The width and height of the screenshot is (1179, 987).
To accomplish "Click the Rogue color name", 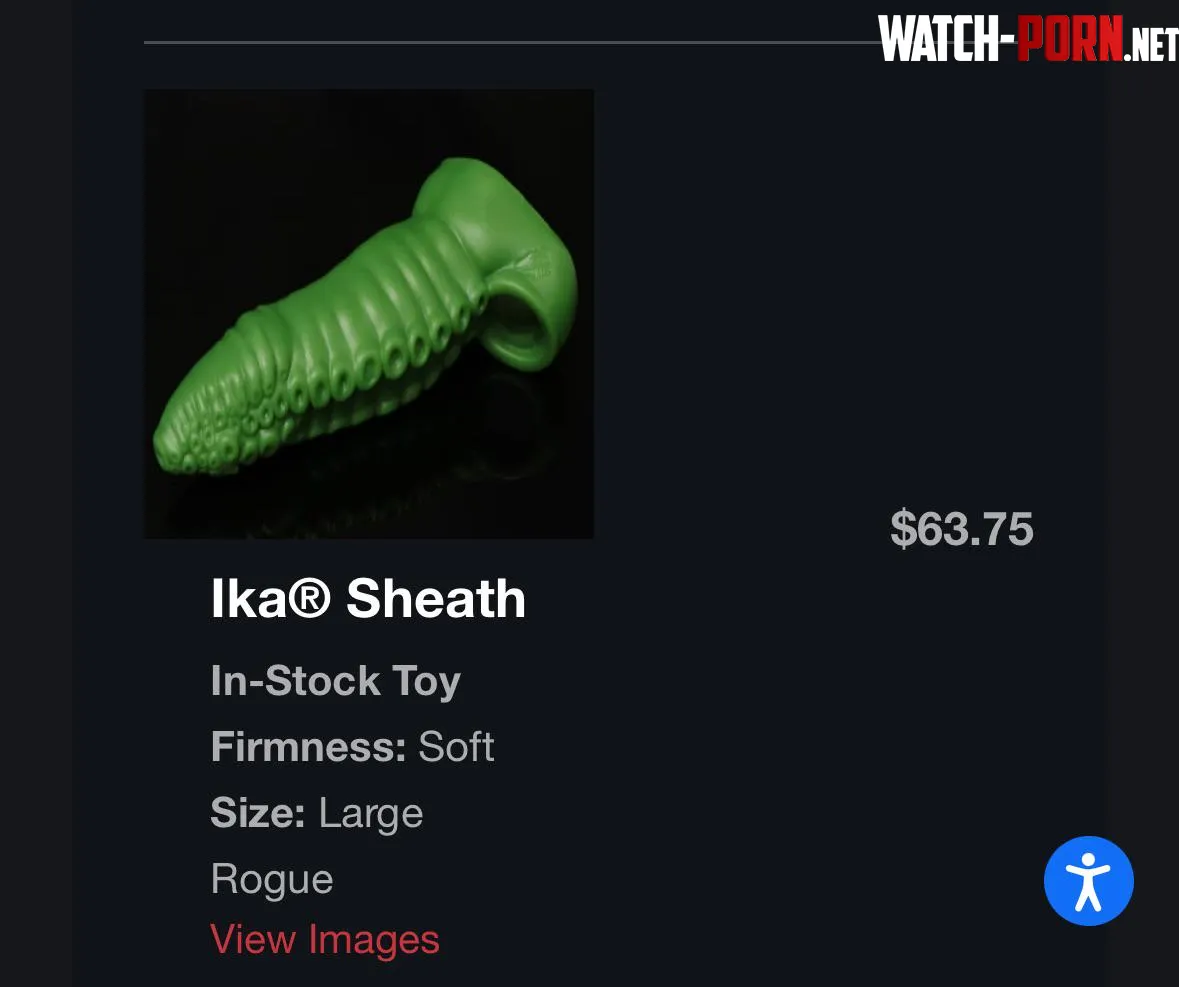I will pos(272,880).
